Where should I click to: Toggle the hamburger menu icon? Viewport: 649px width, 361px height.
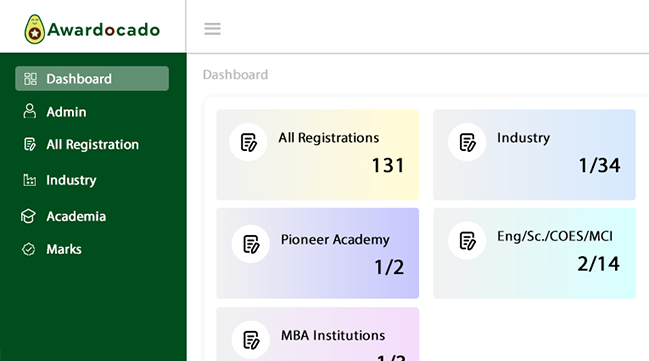[212, 29]
